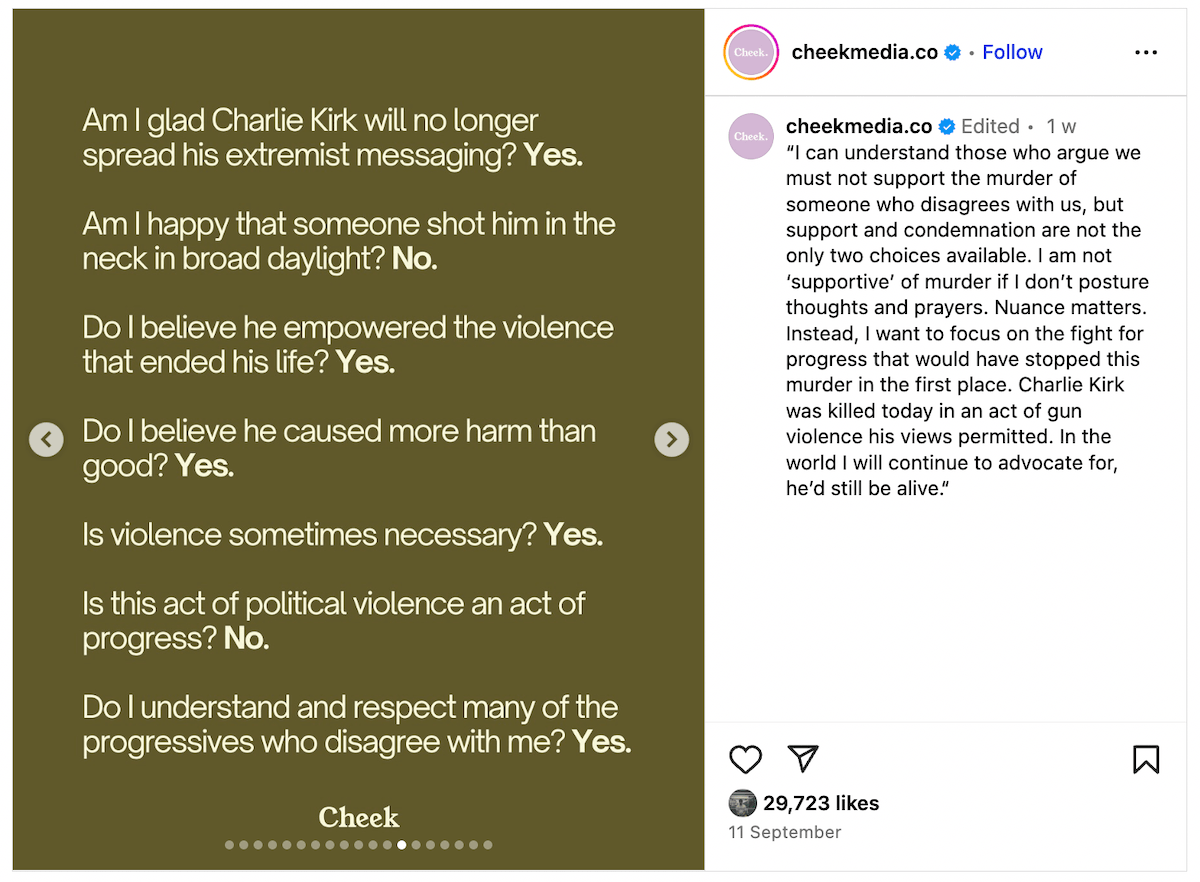This screenshot has height=882, width=1200.
Task: Click the verified badge next to header username
Action: [x=953, y=52]
